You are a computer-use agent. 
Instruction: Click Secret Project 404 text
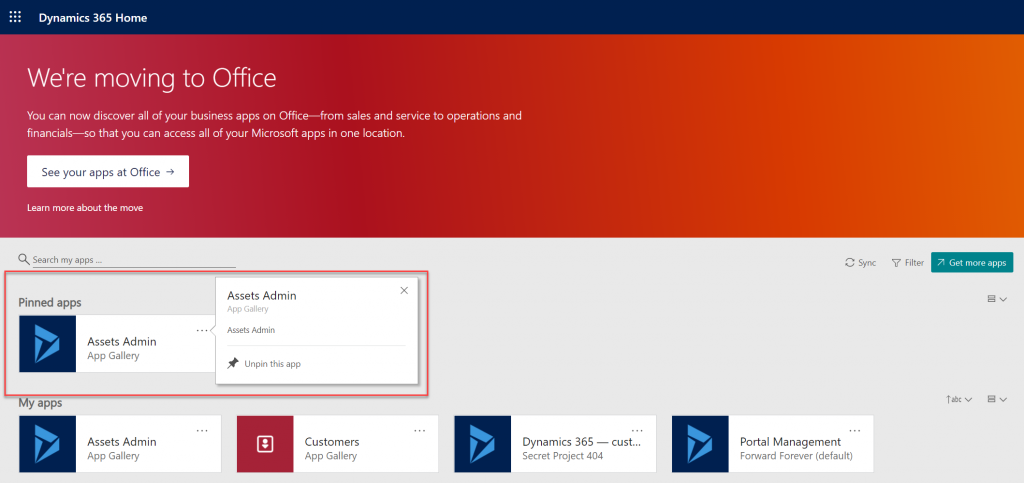pos(563,456)
